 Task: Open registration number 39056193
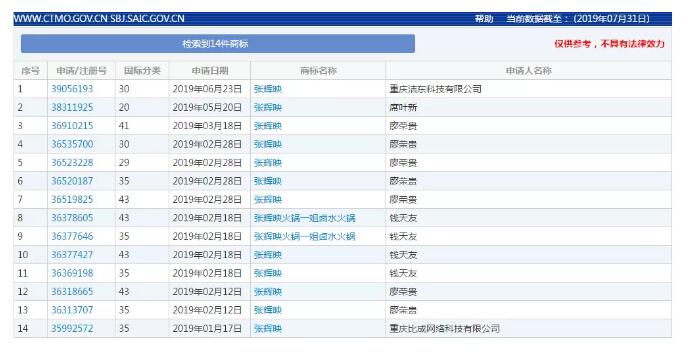pos(72,89)
